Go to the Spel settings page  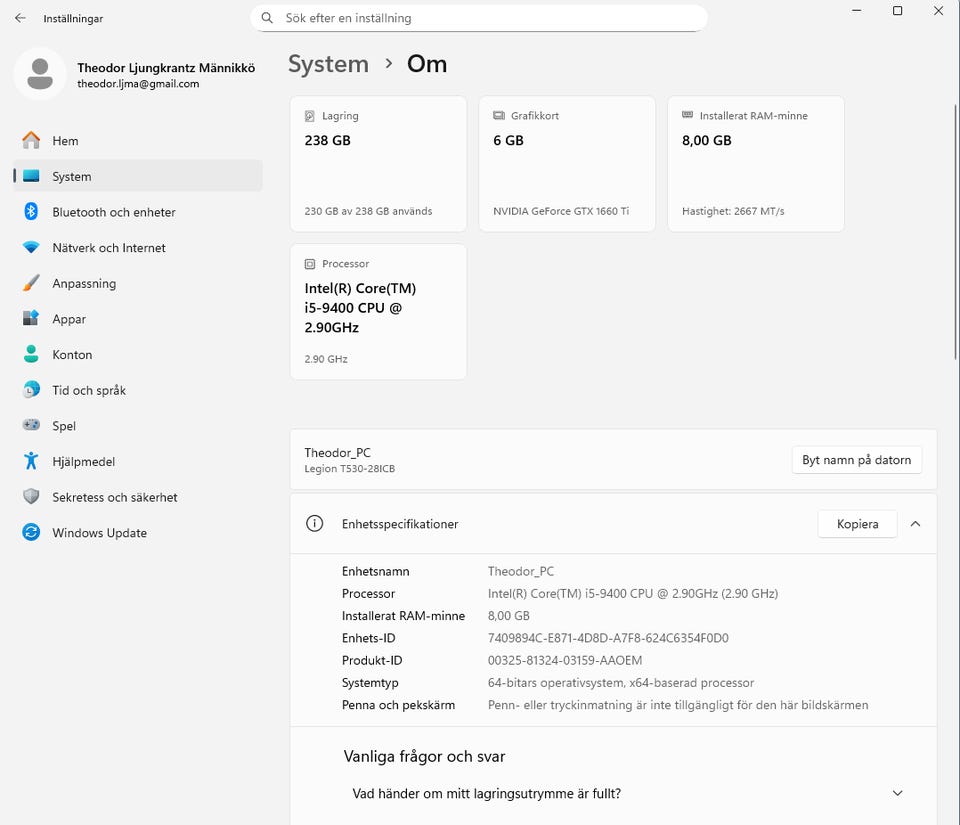pos(64,426)
